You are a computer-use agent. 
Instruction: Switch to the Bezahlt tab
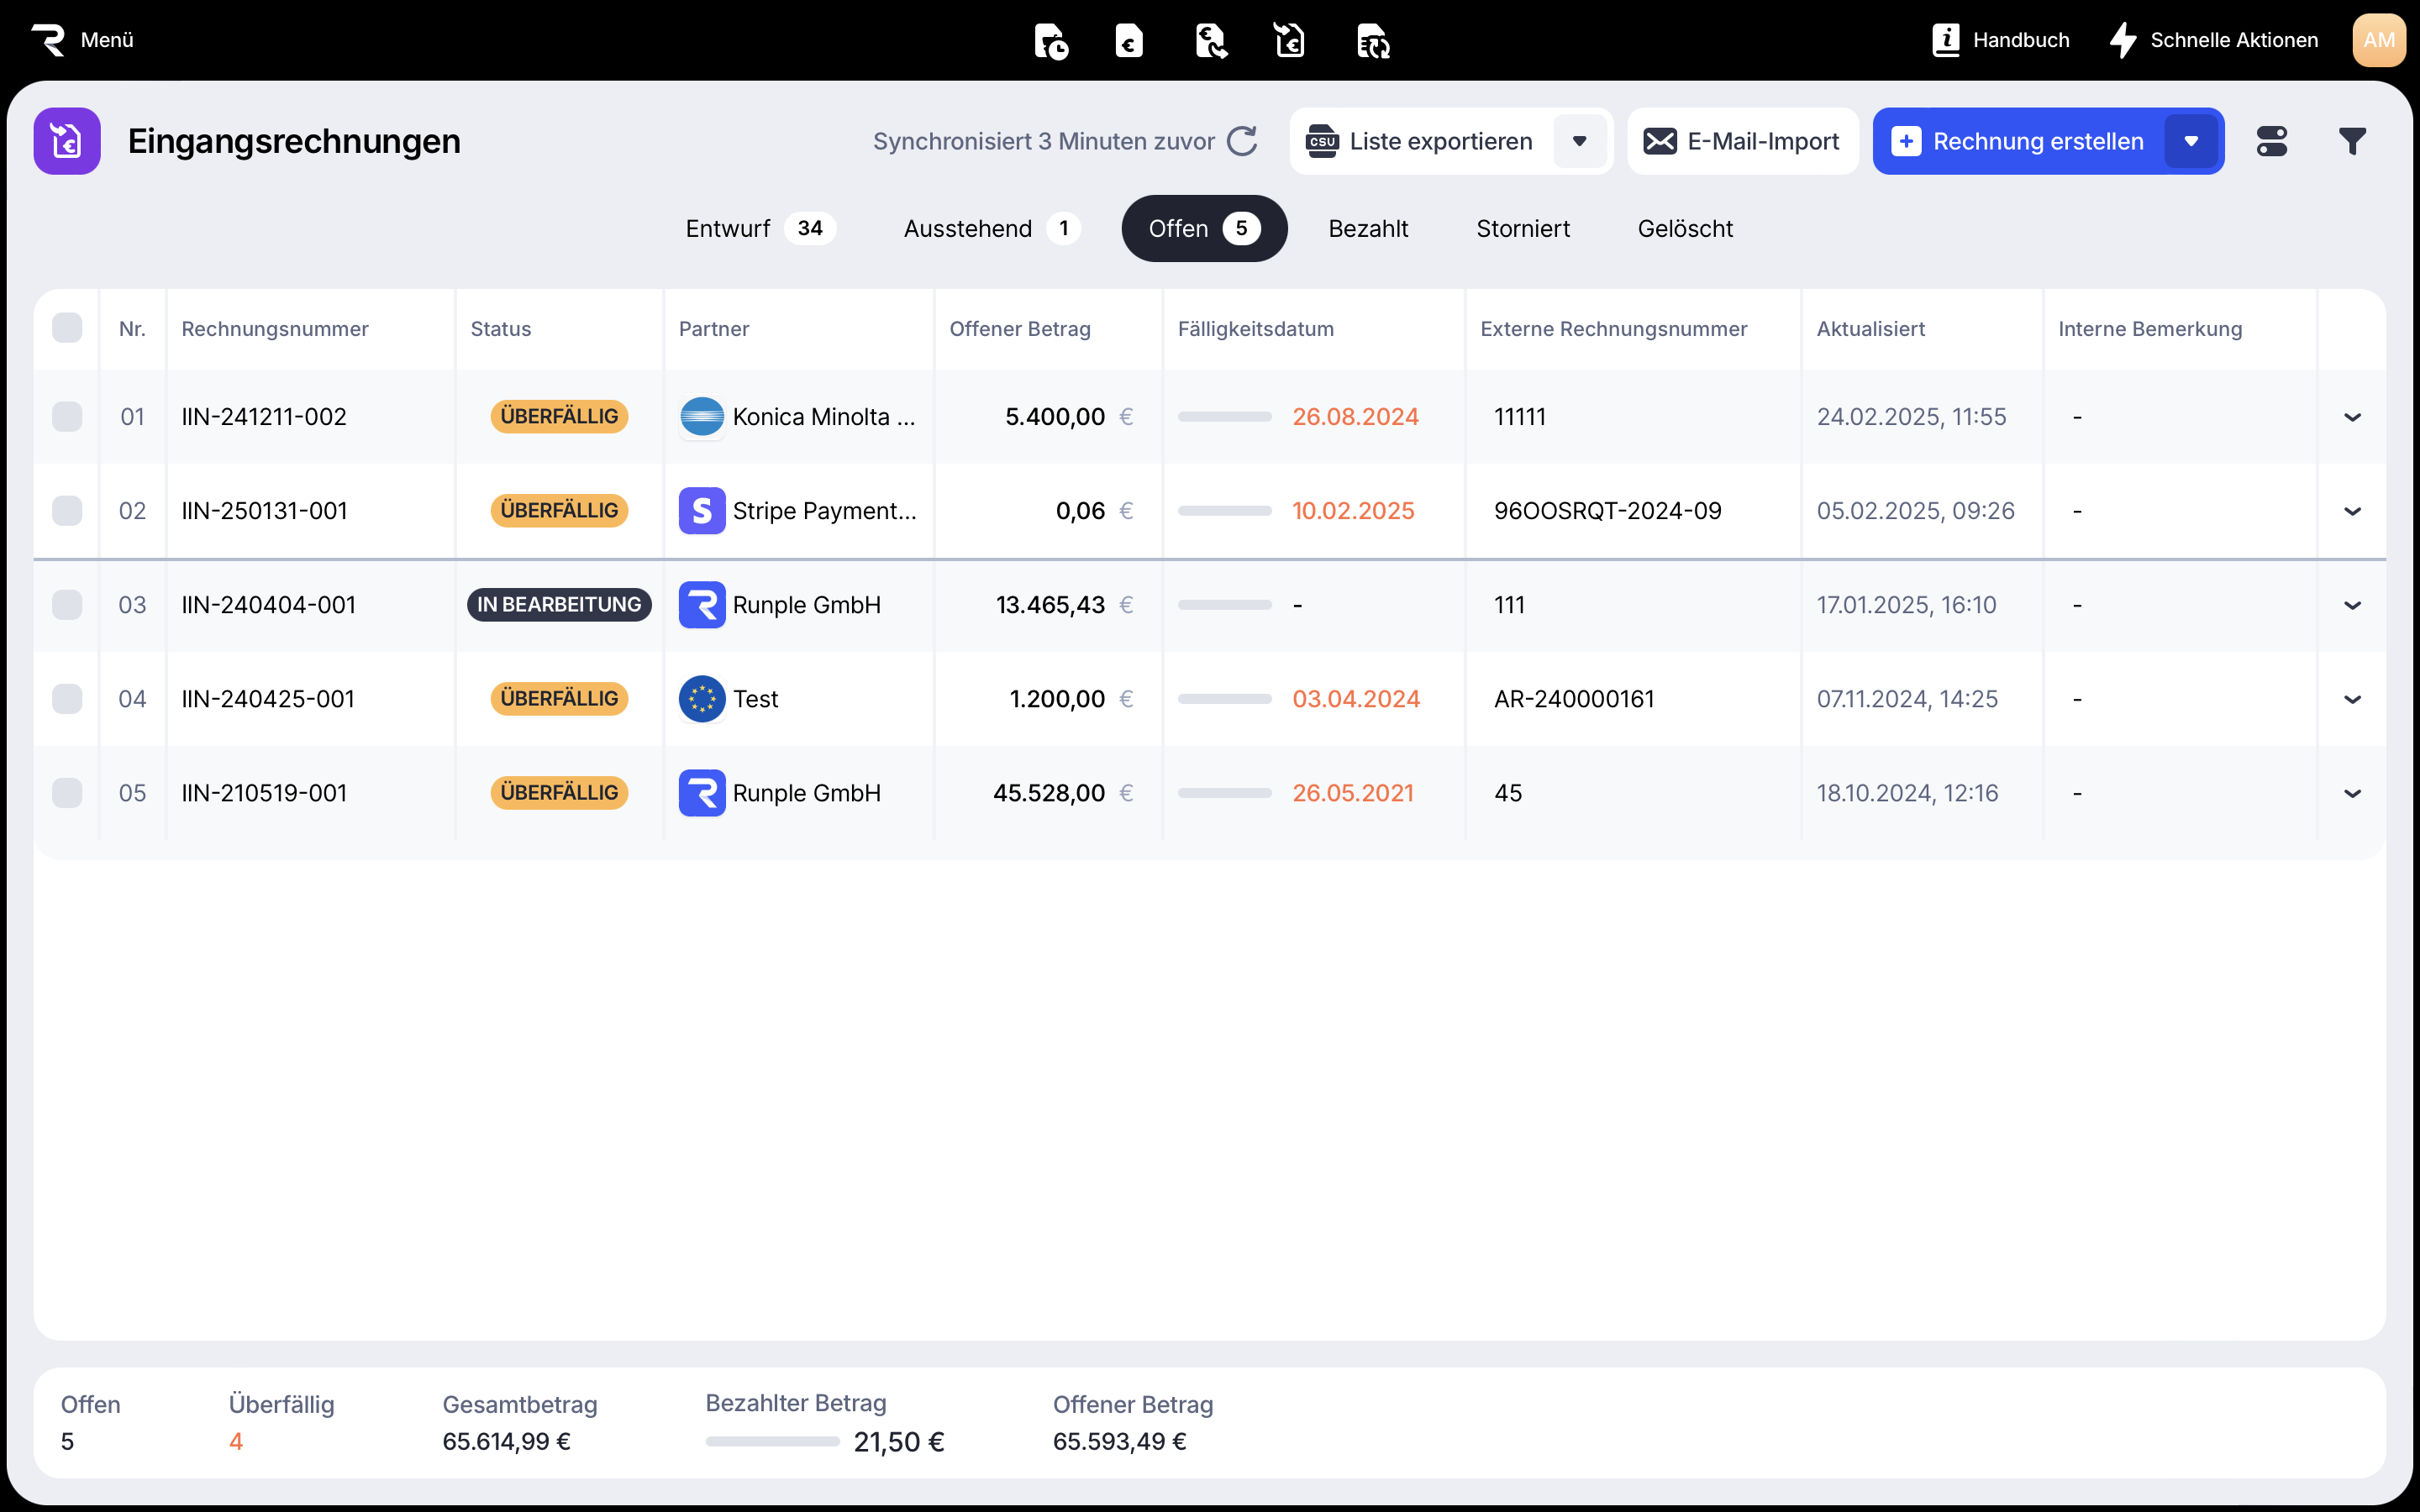[x=1367, y=228]
